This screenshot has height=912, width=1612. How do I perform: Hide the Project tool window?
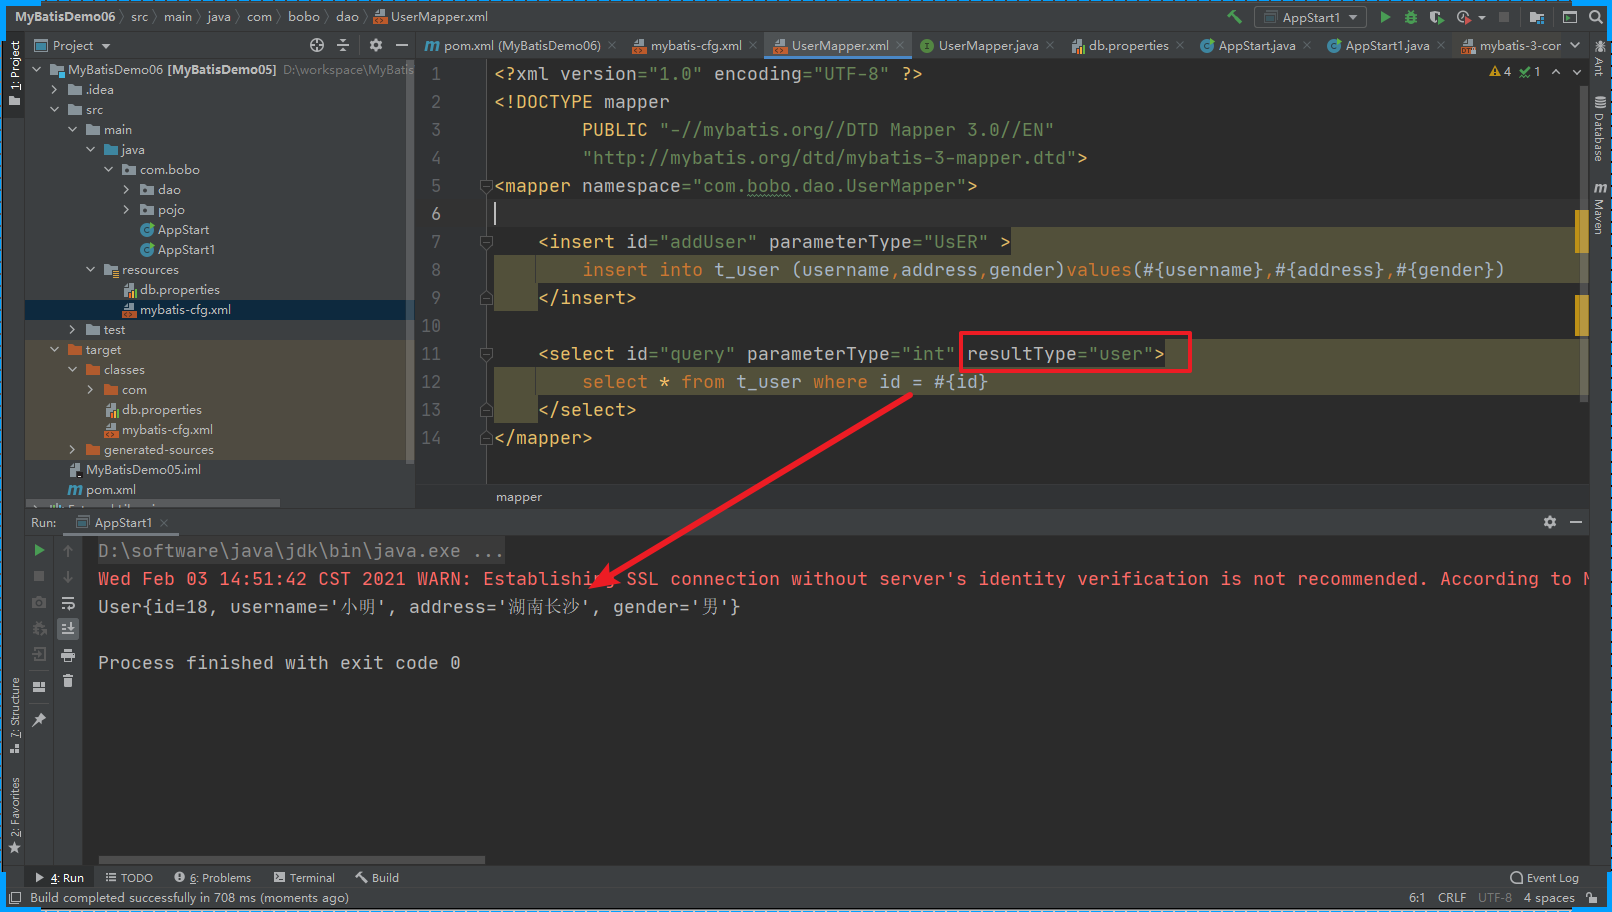pyautogui.click(x=402, y=45)
